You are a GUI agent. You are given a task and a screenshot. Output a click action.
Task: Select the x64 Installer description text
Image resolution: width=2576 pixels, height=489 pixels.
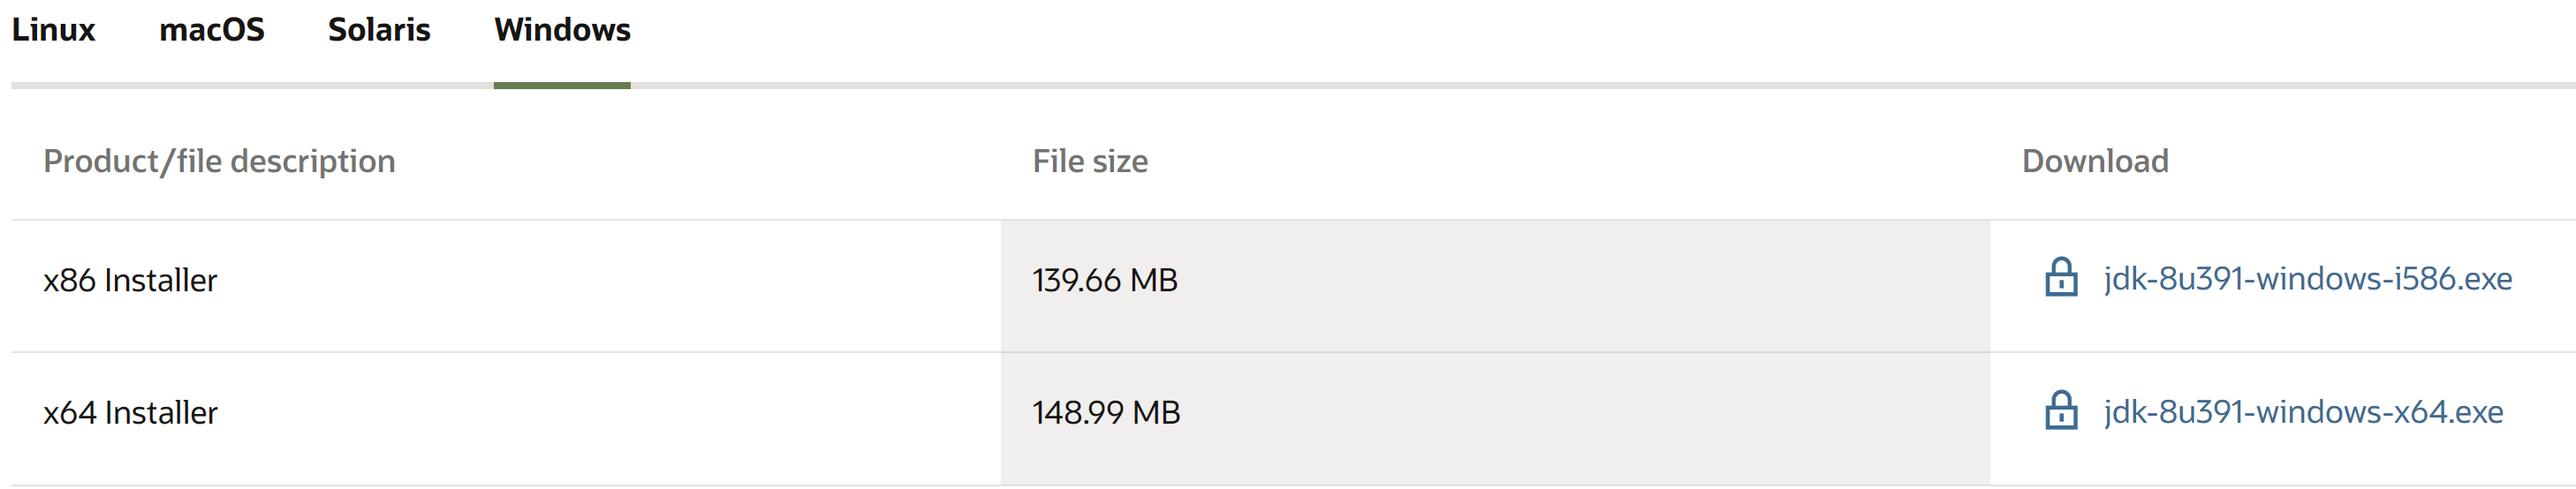(130, 412)
